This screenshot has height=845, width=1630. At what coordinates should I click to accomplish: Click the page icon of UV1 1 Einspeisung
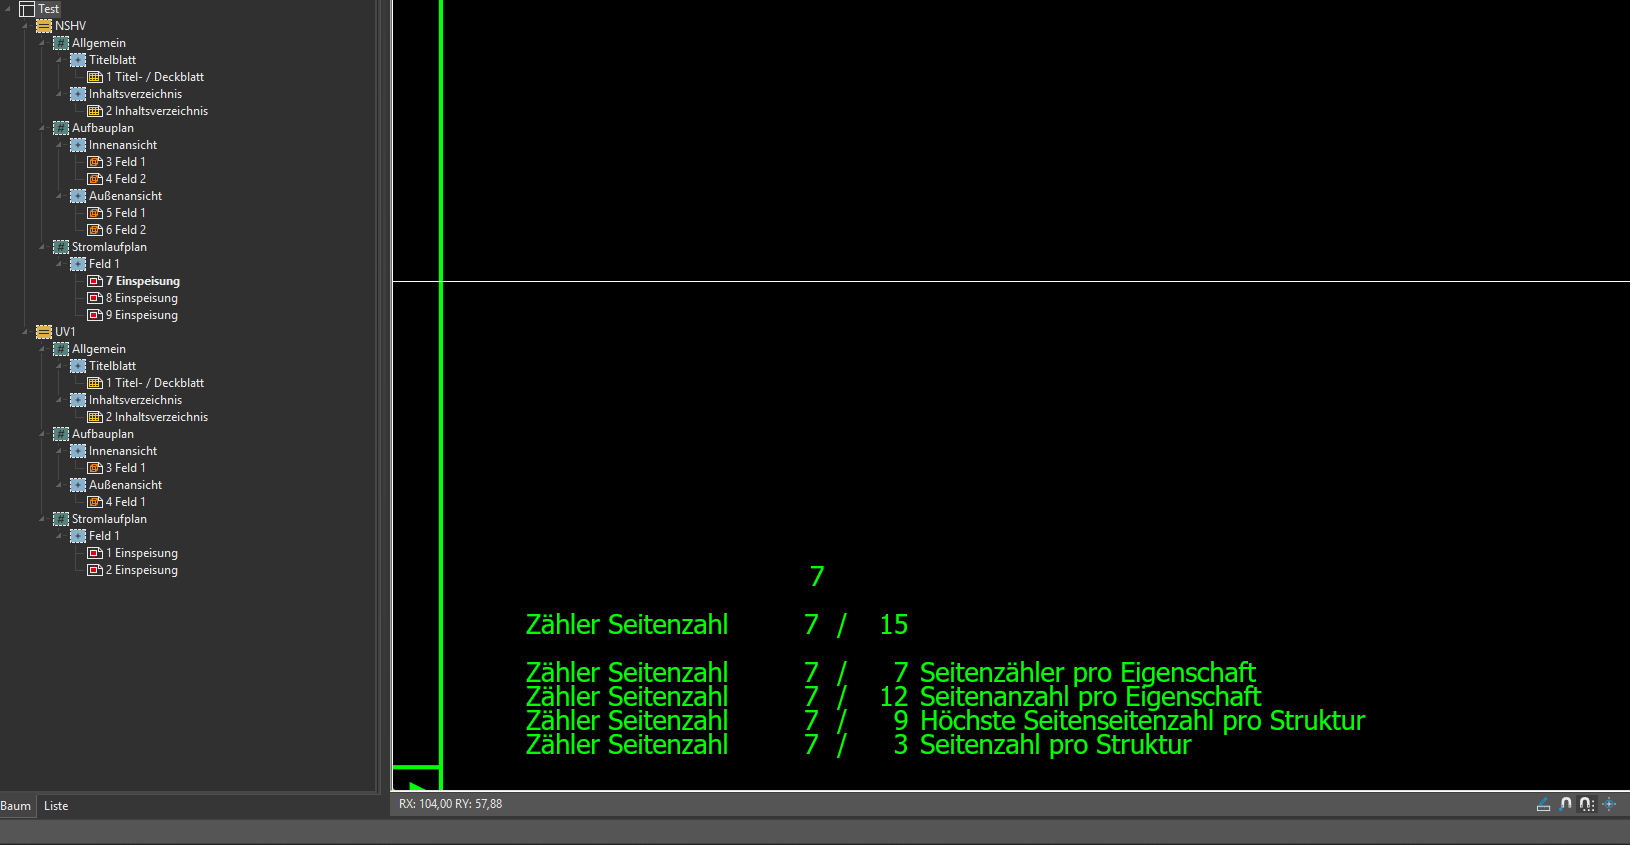95,553
